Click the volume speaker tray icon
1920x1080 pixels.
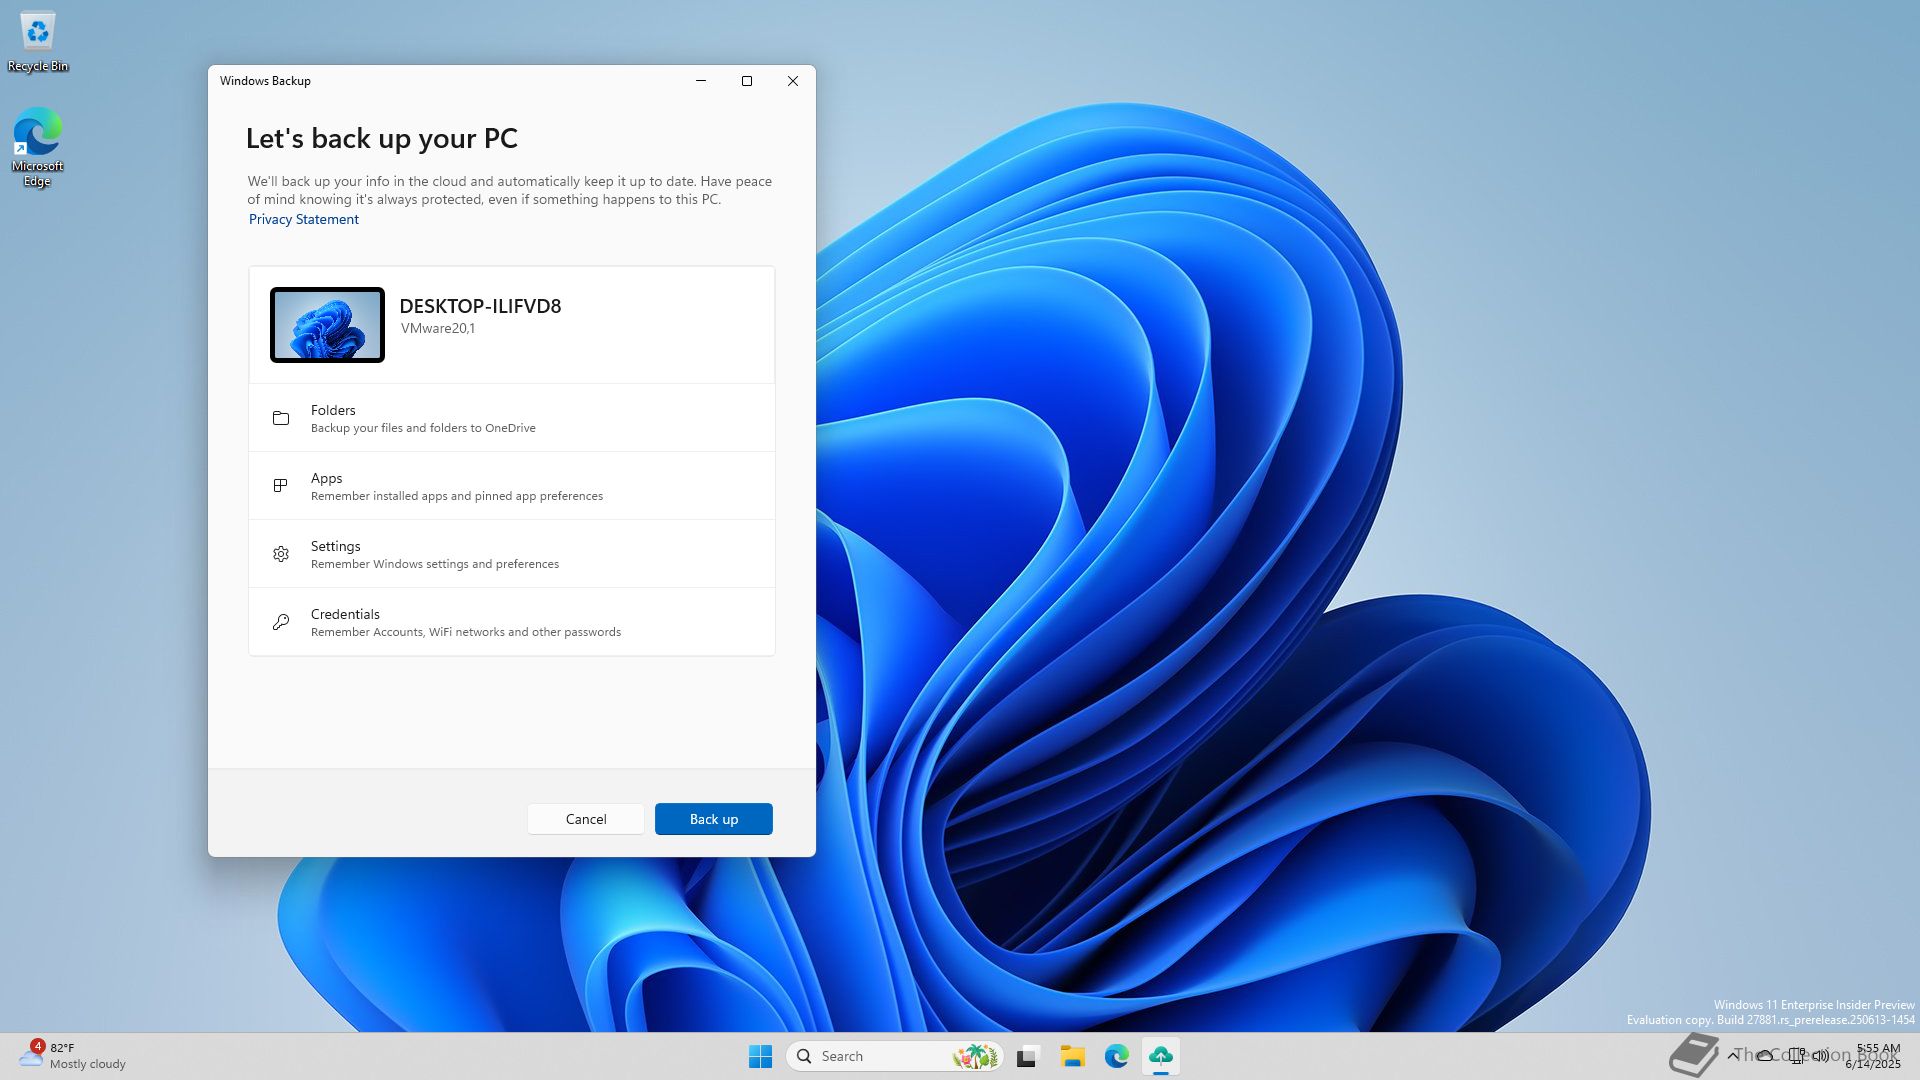tap(1821, 1055)
